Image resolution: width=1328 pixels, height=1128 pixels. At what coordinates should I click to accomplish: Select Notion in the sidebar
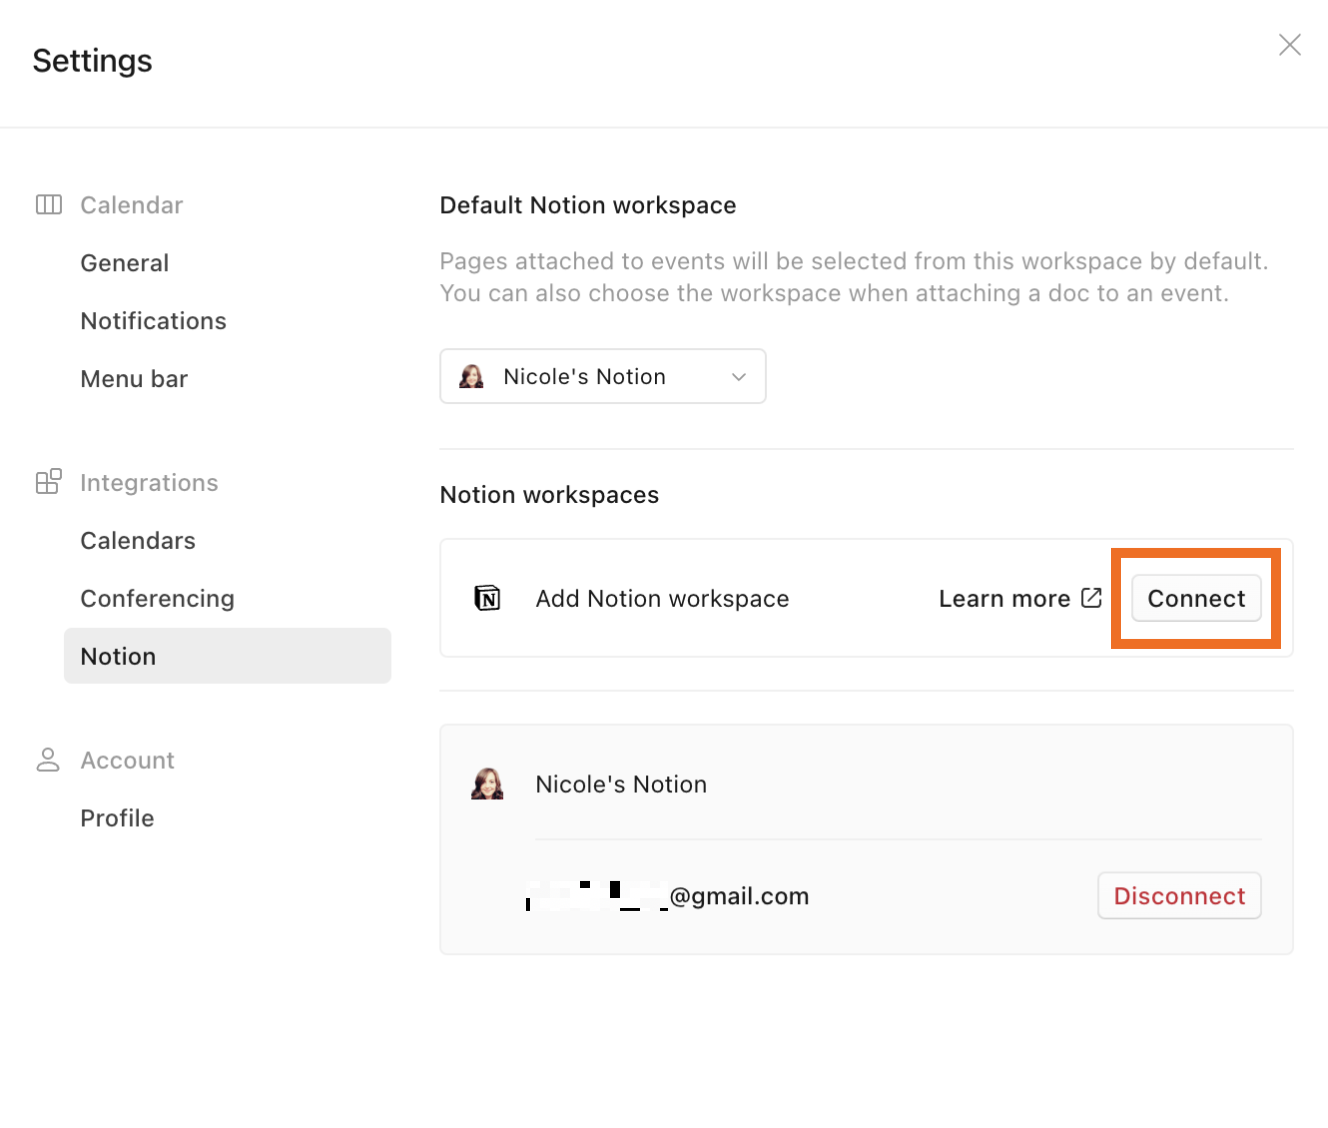click(x=227, y=656)
